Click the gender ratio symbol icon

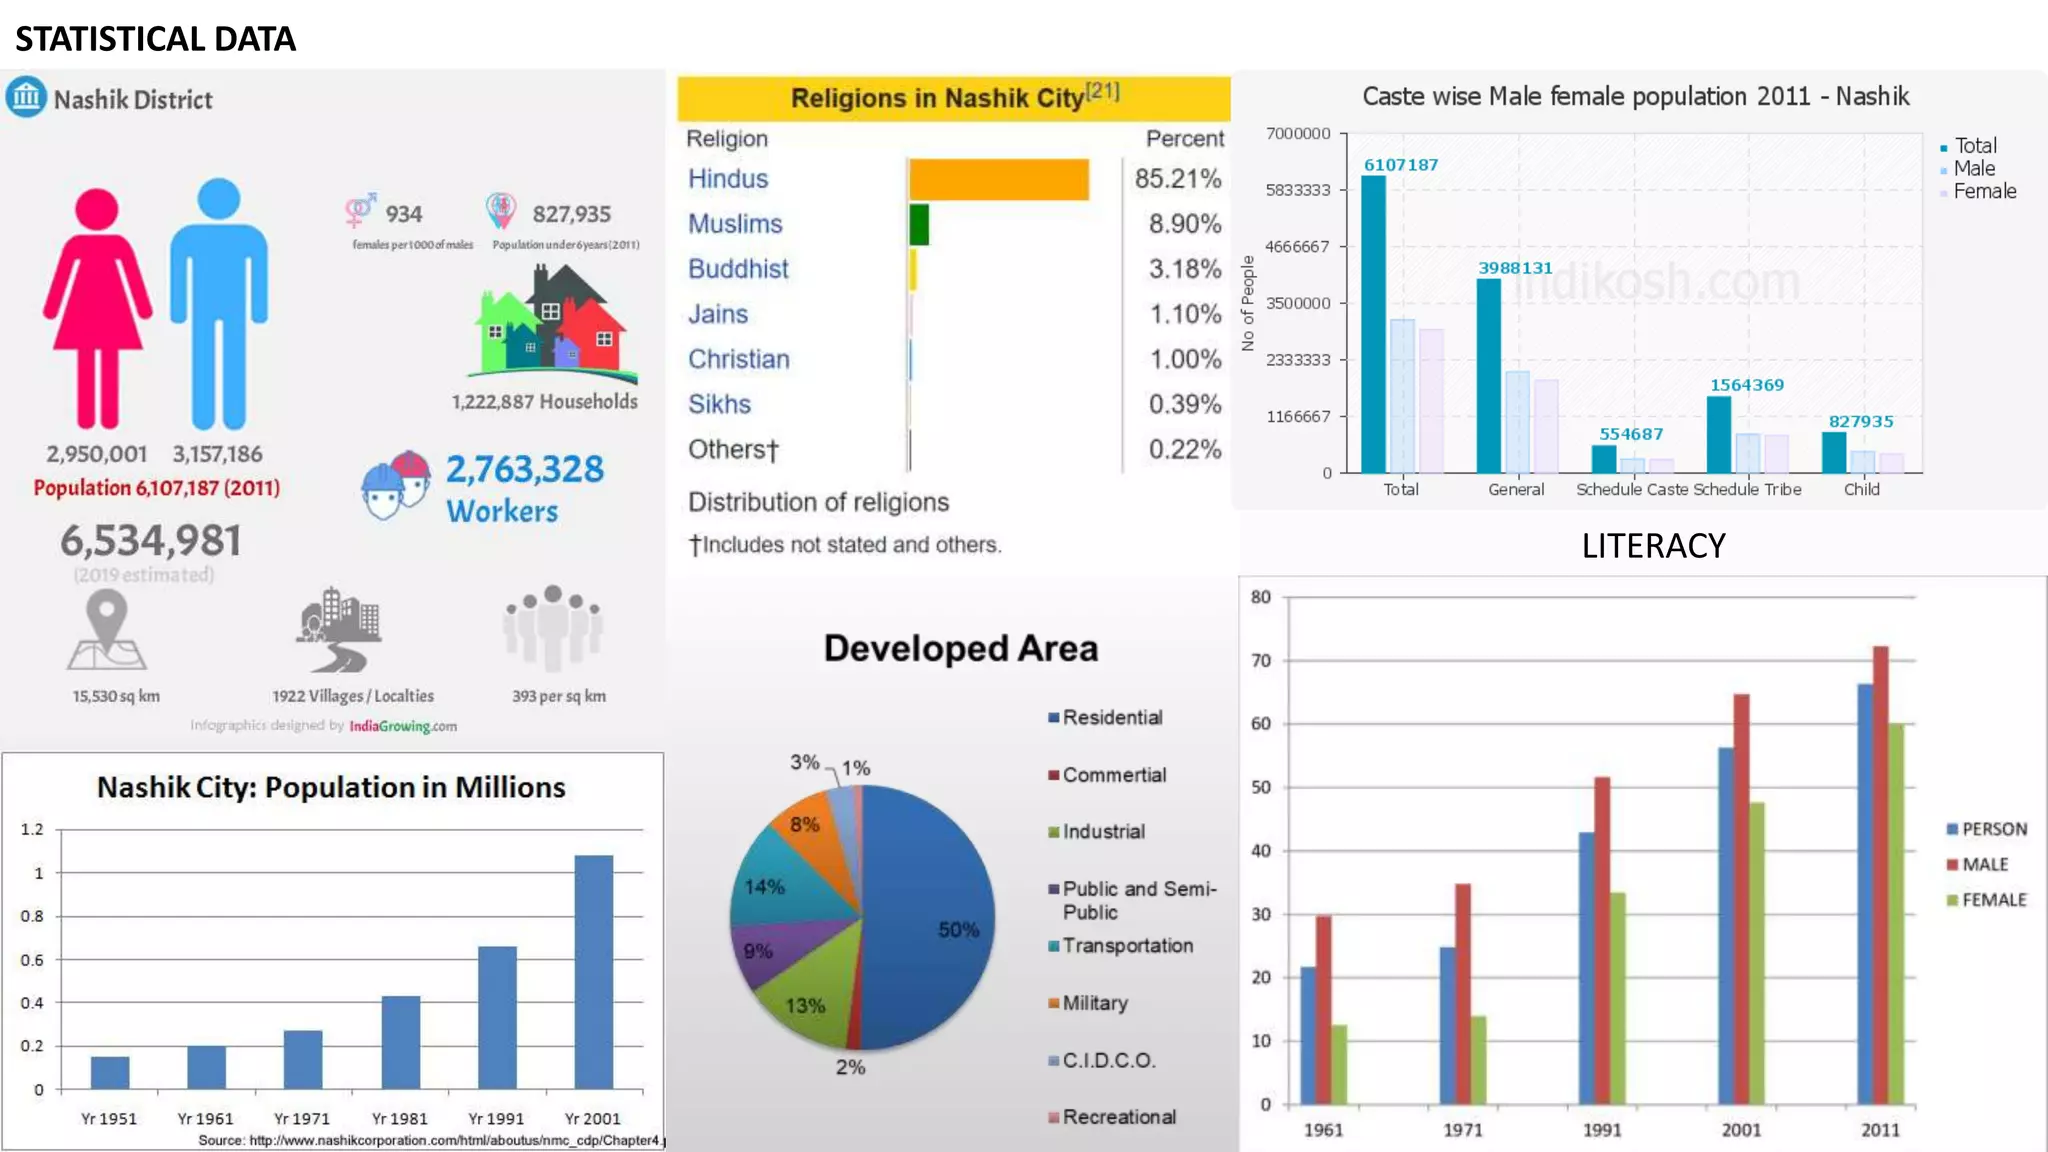click(x=360, y=210)
